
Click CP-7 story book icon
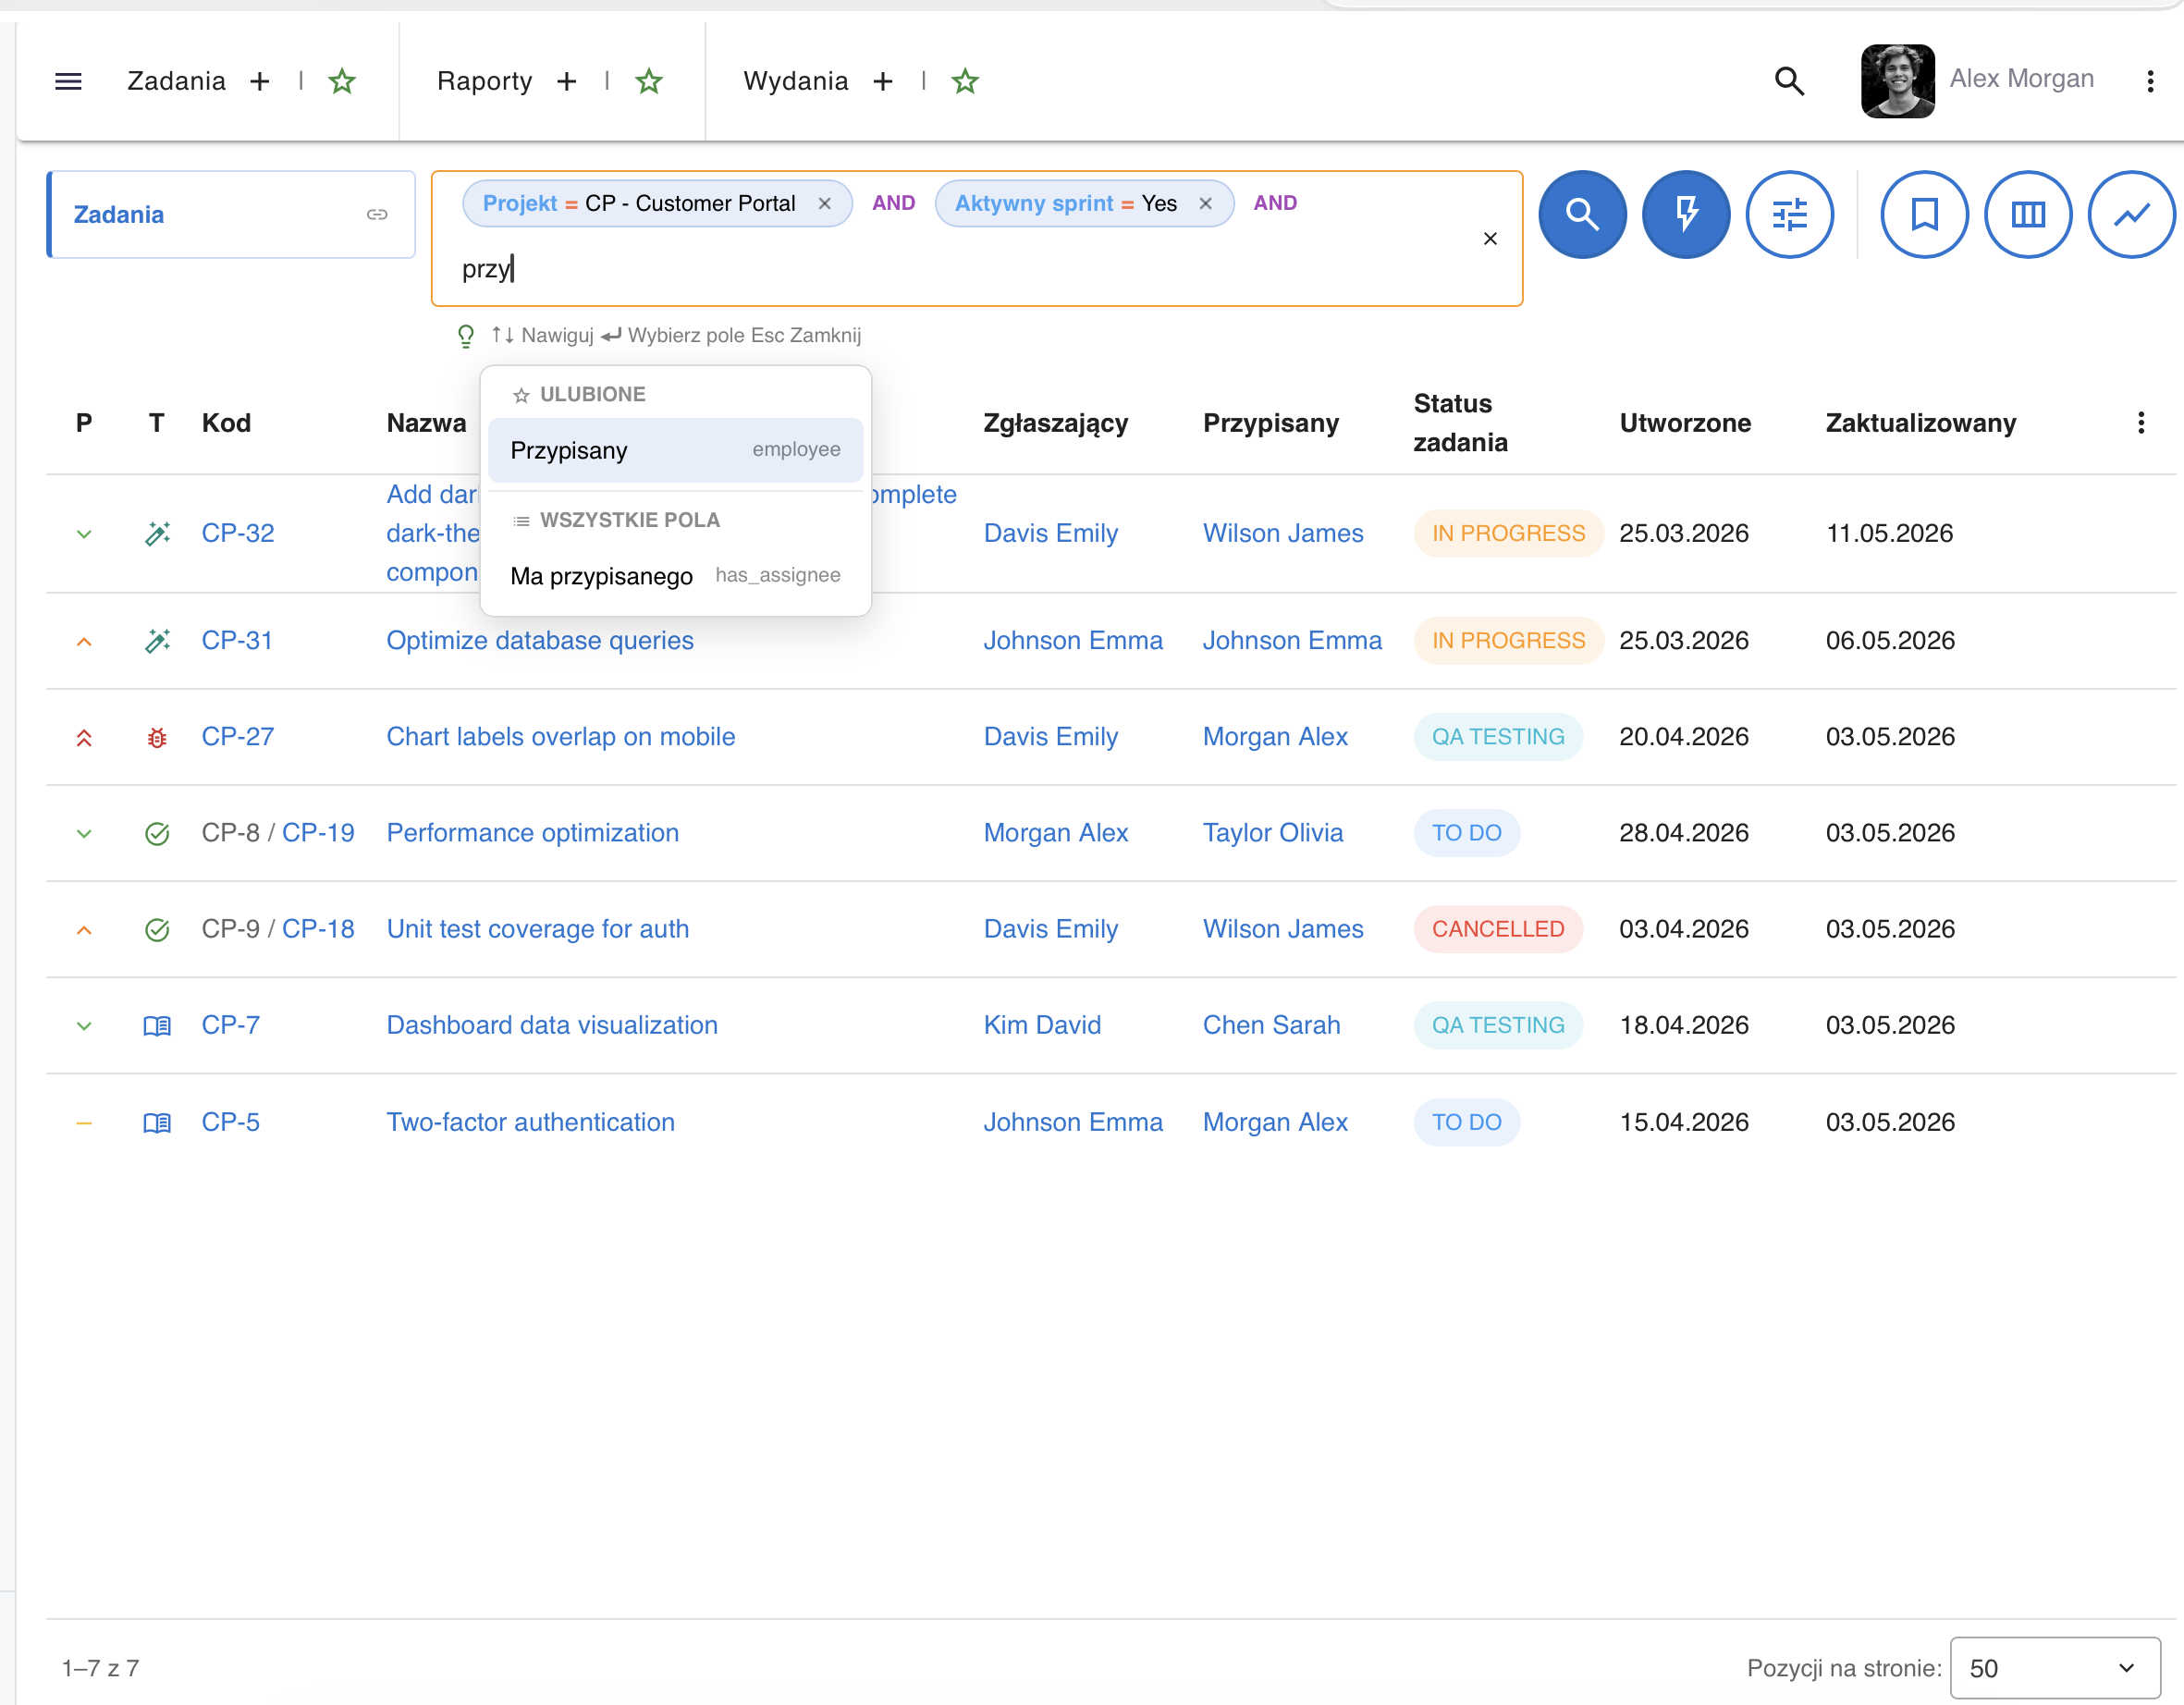(157, 1026)
